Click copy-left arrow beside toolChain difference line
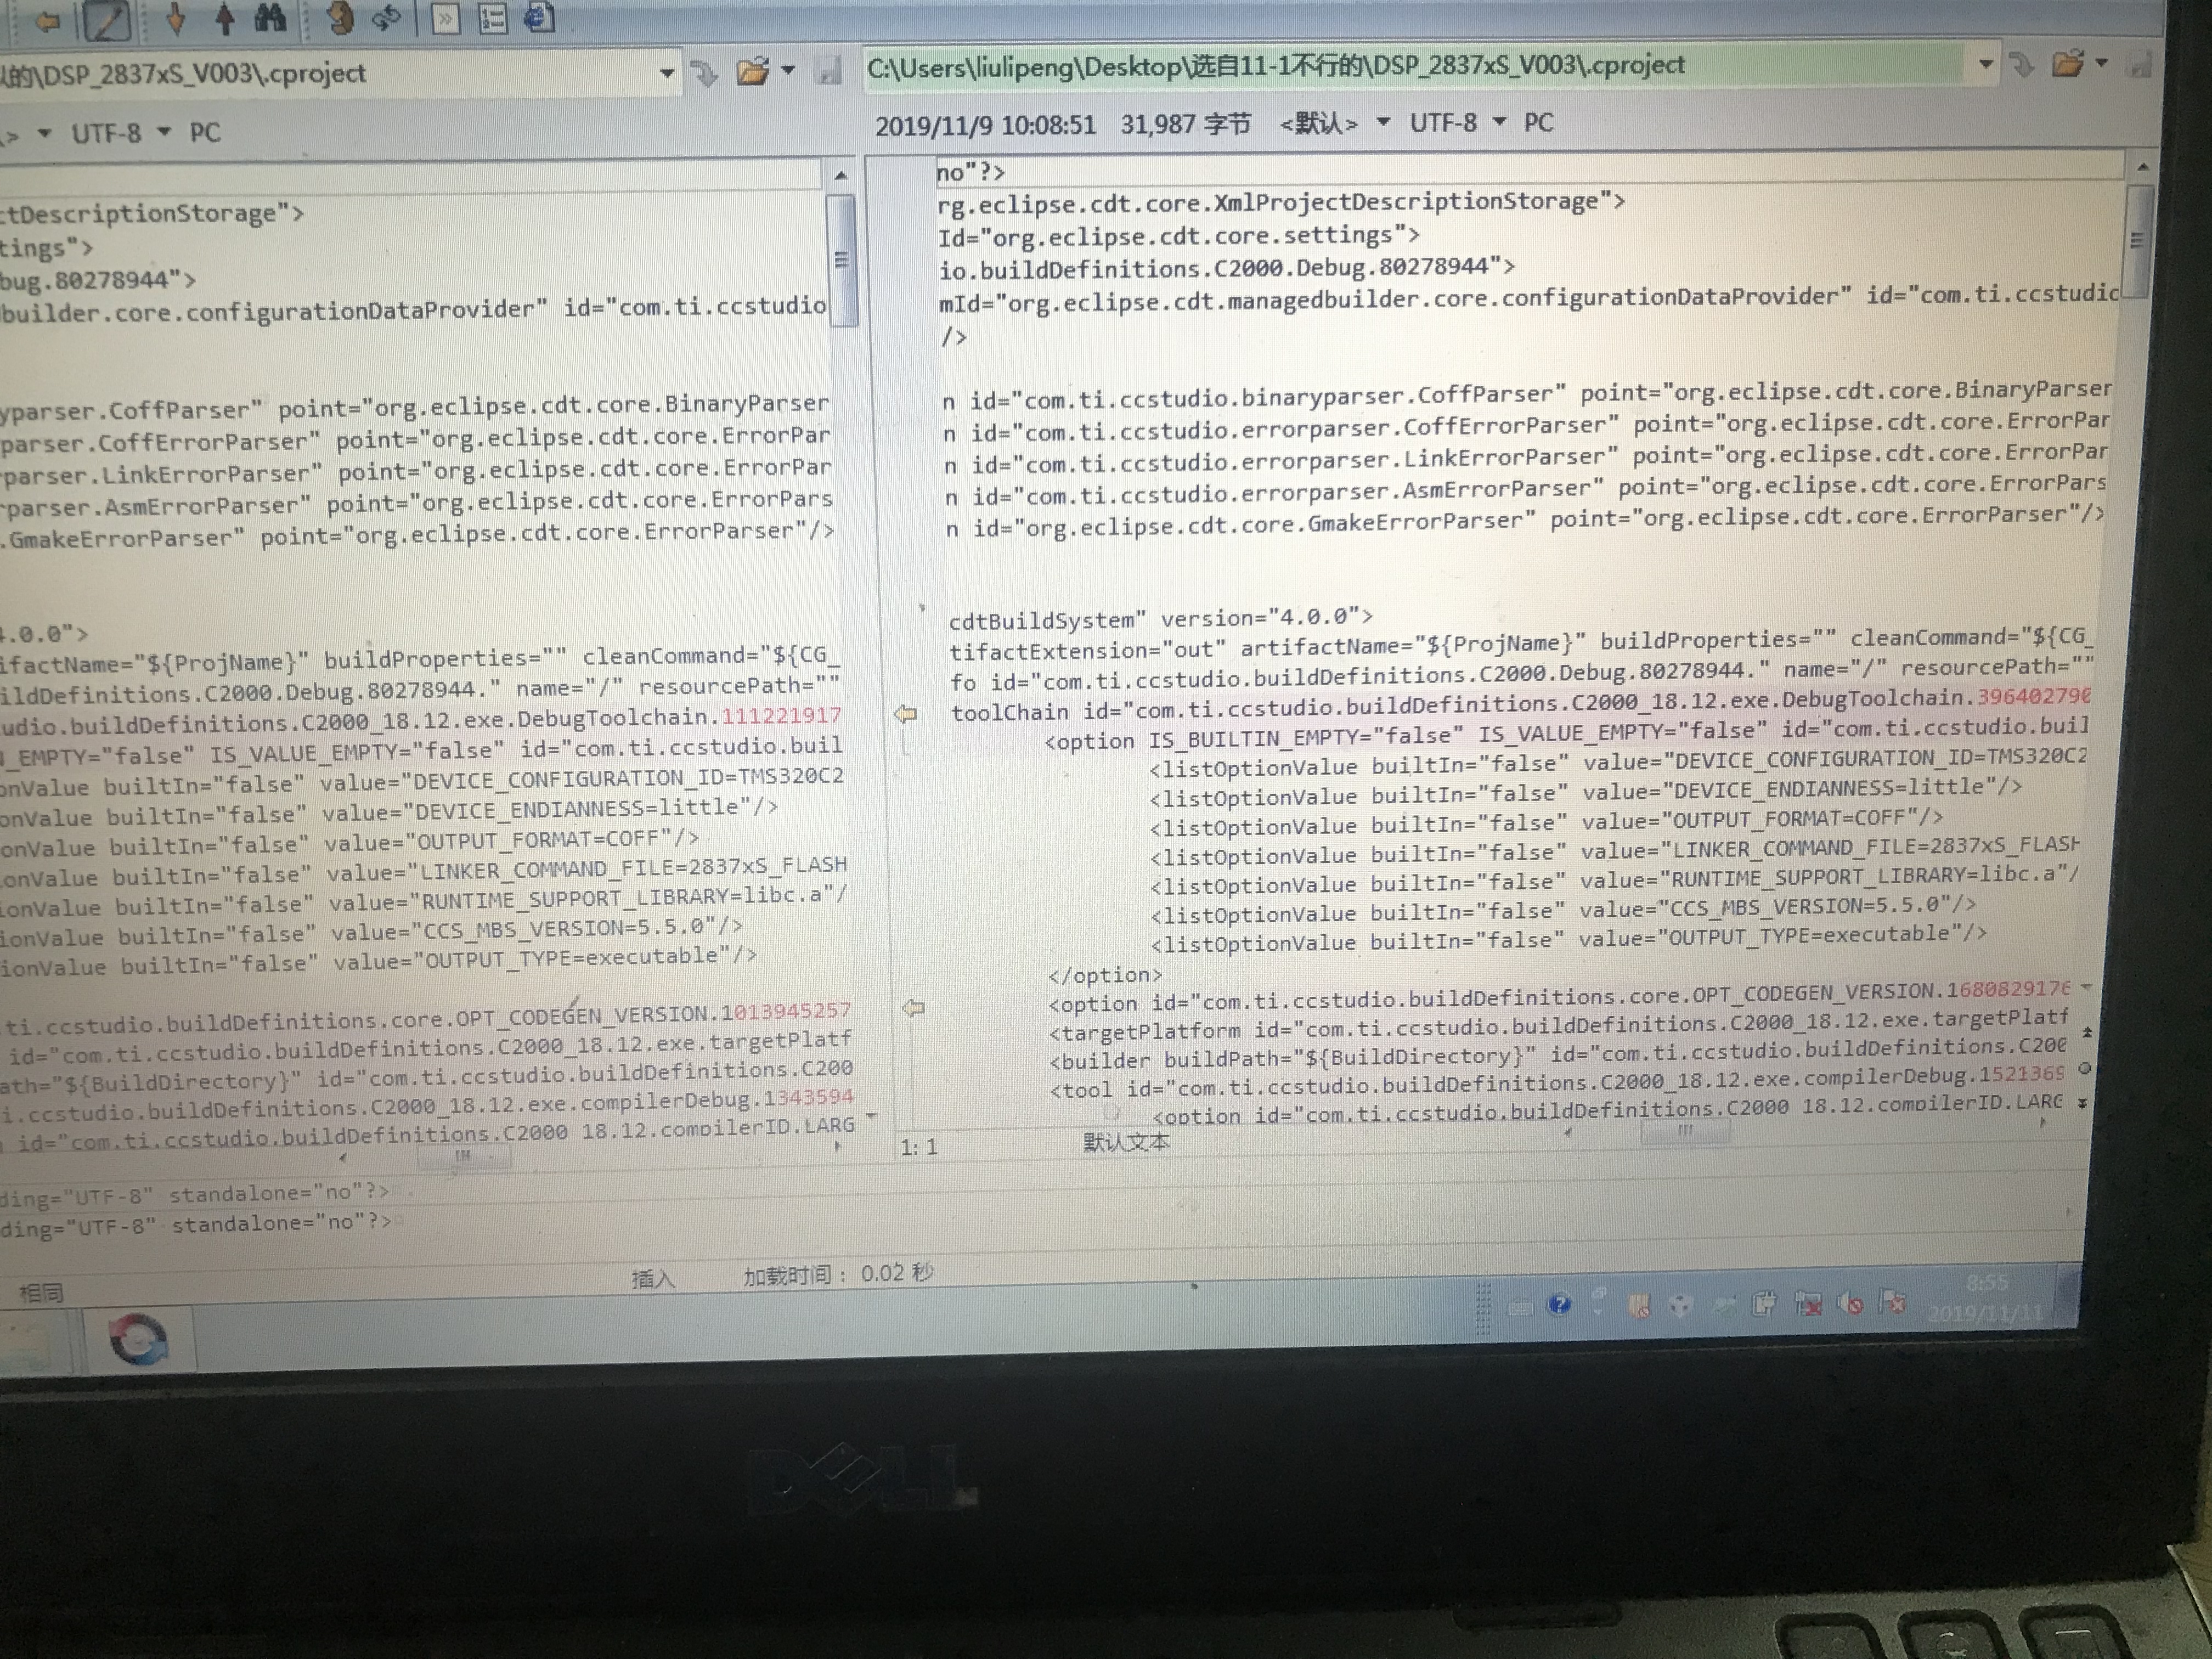2212x1659 pixels. tap(905, 714)
